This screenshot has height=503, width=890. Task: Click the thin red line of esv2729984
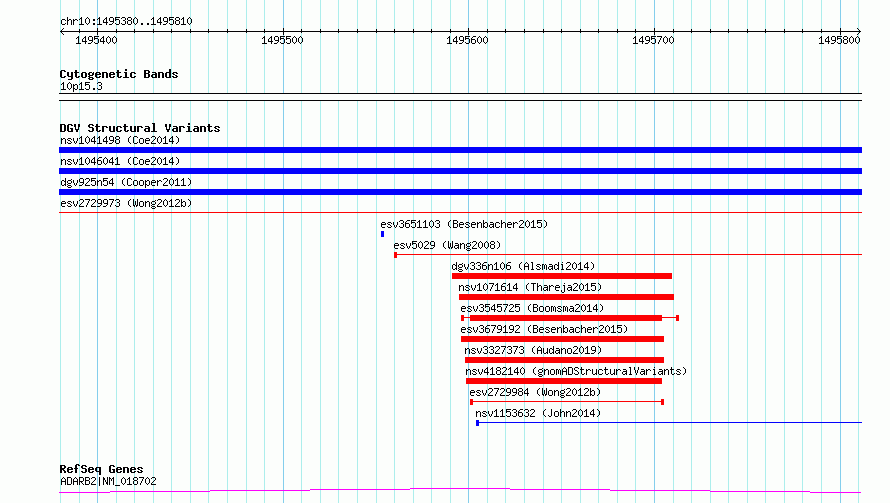click(567, 402)
